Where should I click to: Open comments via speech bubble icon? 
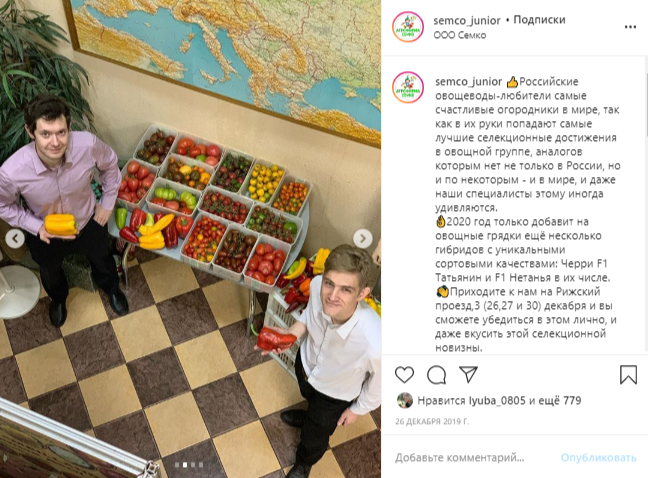click(436, 375)
